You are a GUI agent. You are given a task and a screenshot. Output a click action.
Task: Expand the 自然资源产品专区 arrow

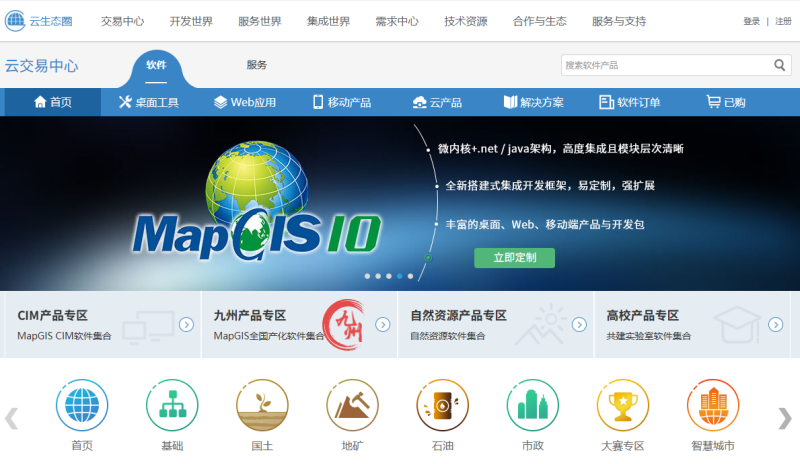pyautogui.click(x=579, y=324)
